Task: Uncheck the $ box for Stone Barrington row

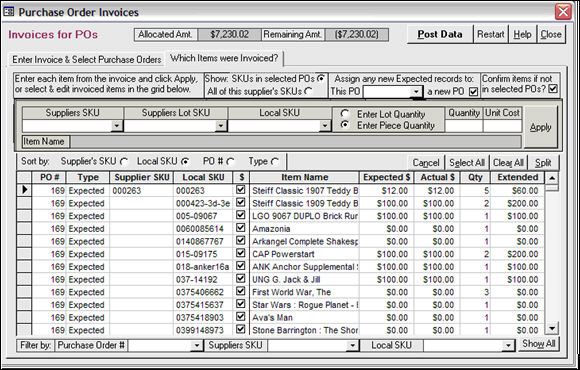Action: click(x=241, y=329)
